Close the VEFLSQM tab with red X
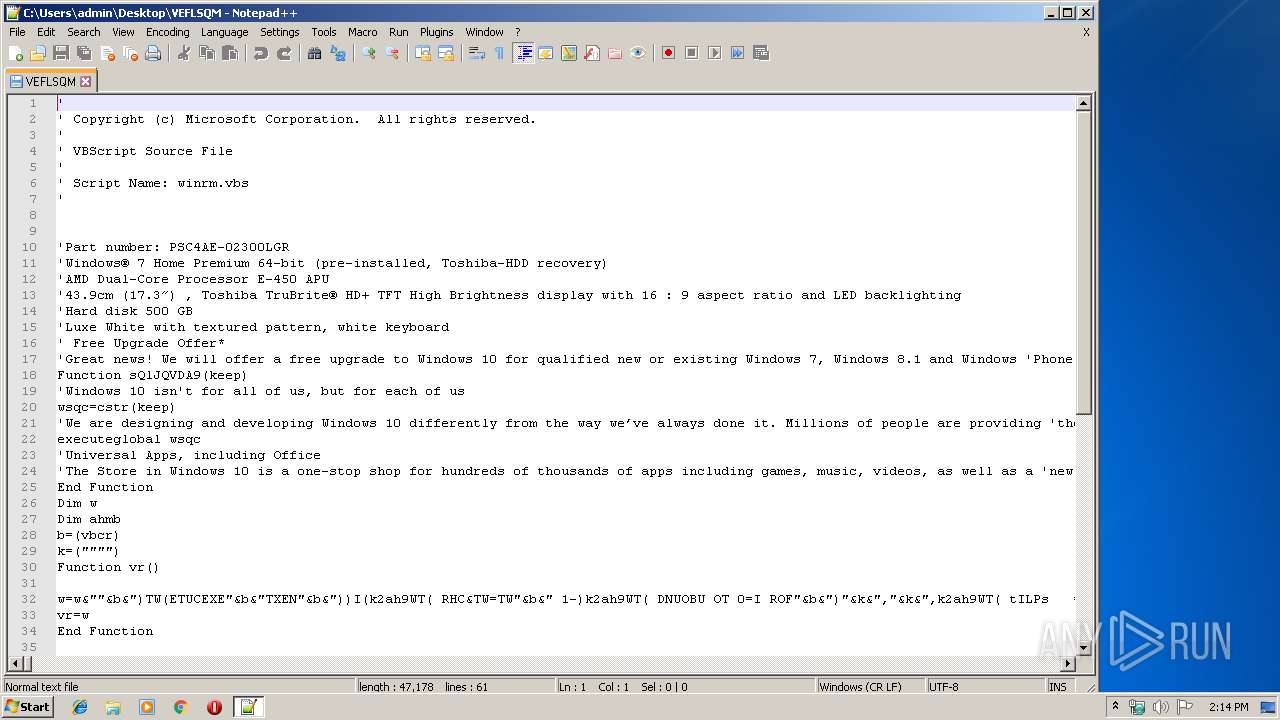Image resolution: width=1280 pixels, height=720 pixels. tap(86, 82)
